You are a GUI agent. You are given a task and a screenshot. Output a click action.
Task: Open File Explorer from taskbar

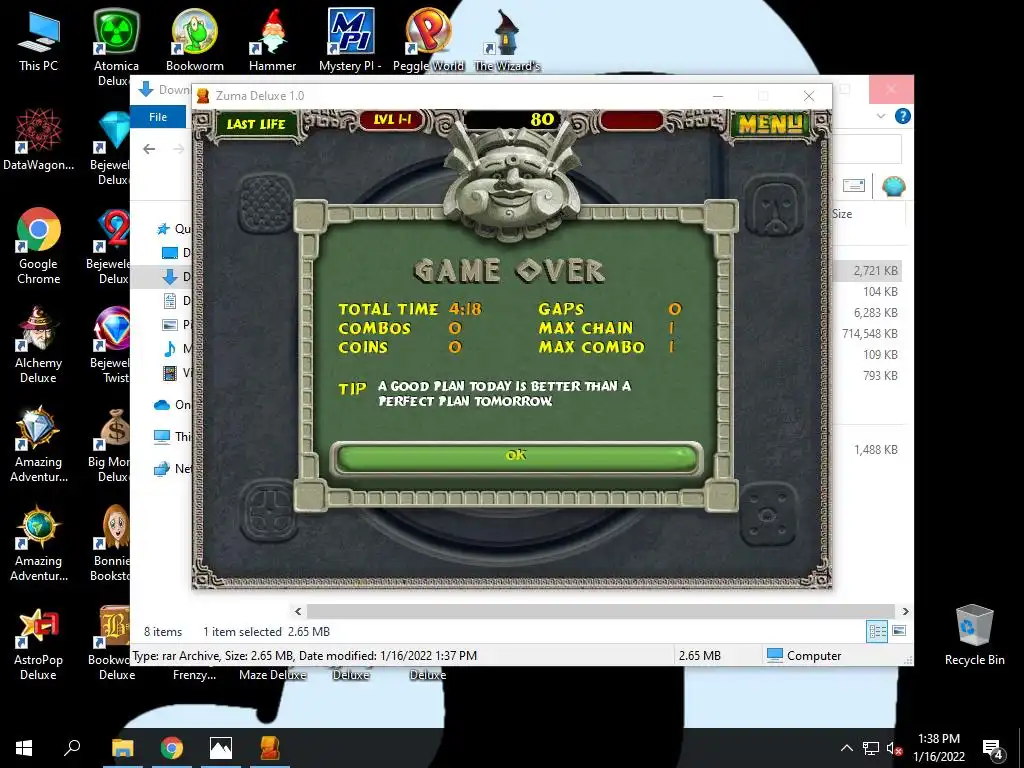coord(122,748)
